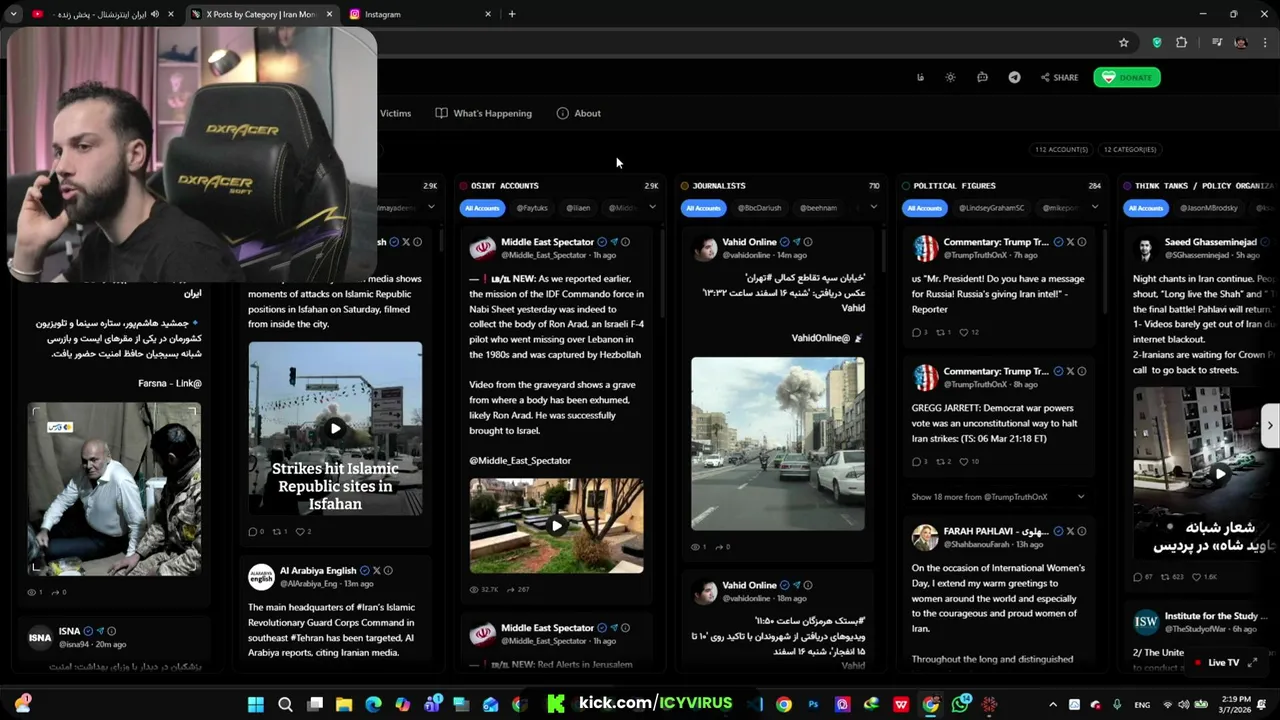
Task: Toggle the light/dark theme sun icon
Action: tap(950, 78)
